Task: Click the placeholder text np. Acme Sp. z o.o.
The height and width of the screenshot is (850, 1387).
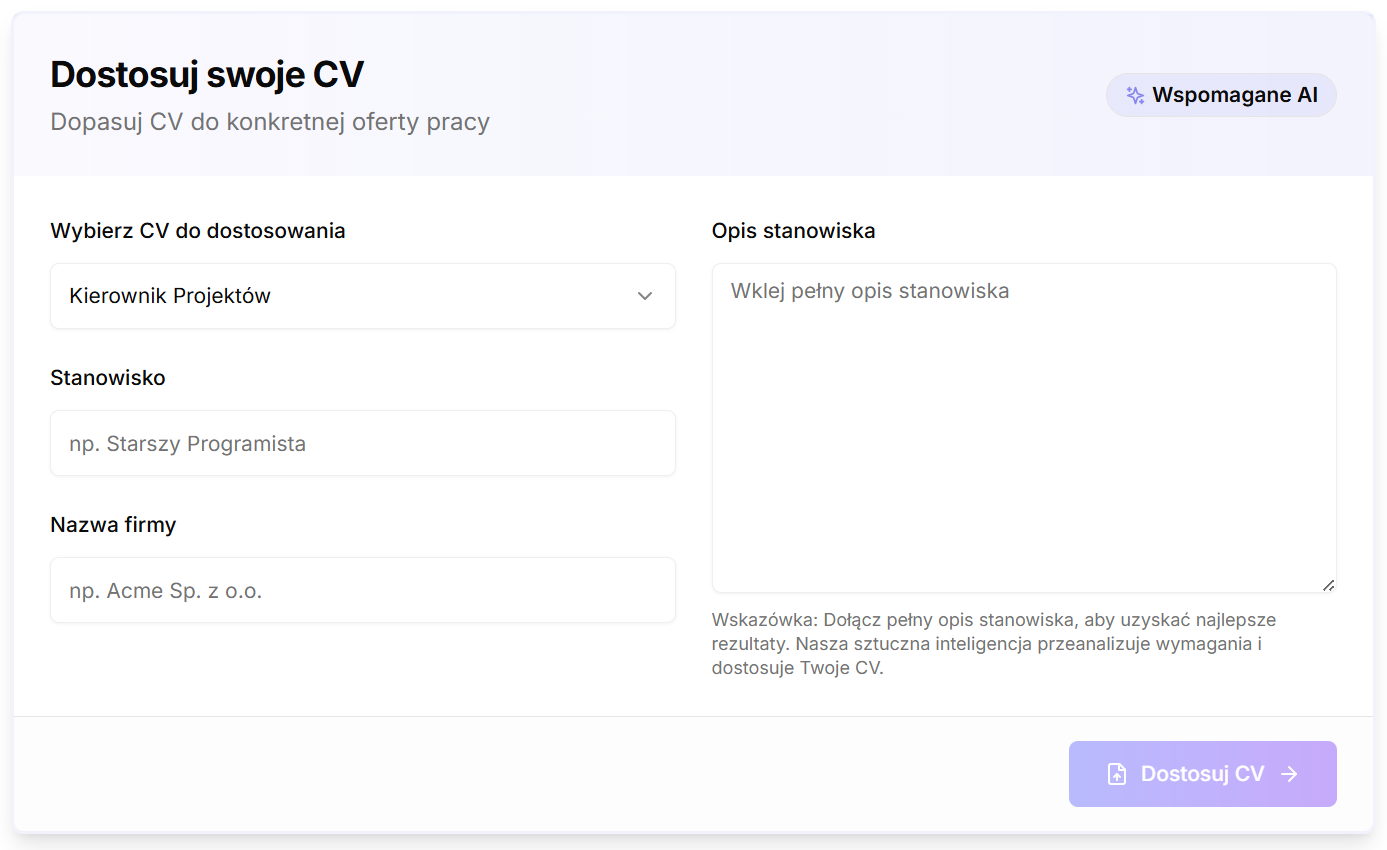Action: (164, 590)
